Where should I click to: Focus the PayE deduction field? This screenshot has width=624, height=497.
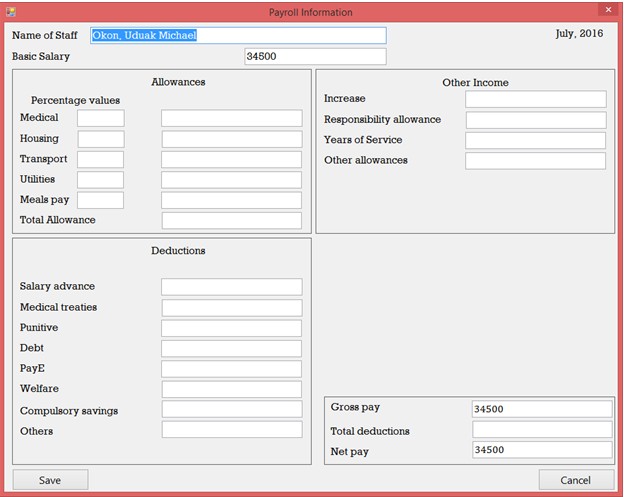(x=231, y=368)
